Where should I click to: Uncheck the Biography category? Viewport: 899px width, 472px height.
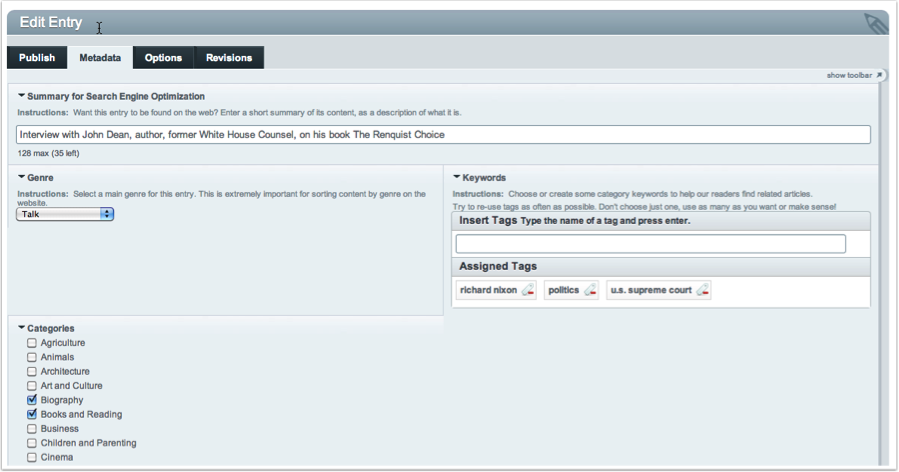tap(32, 400)
